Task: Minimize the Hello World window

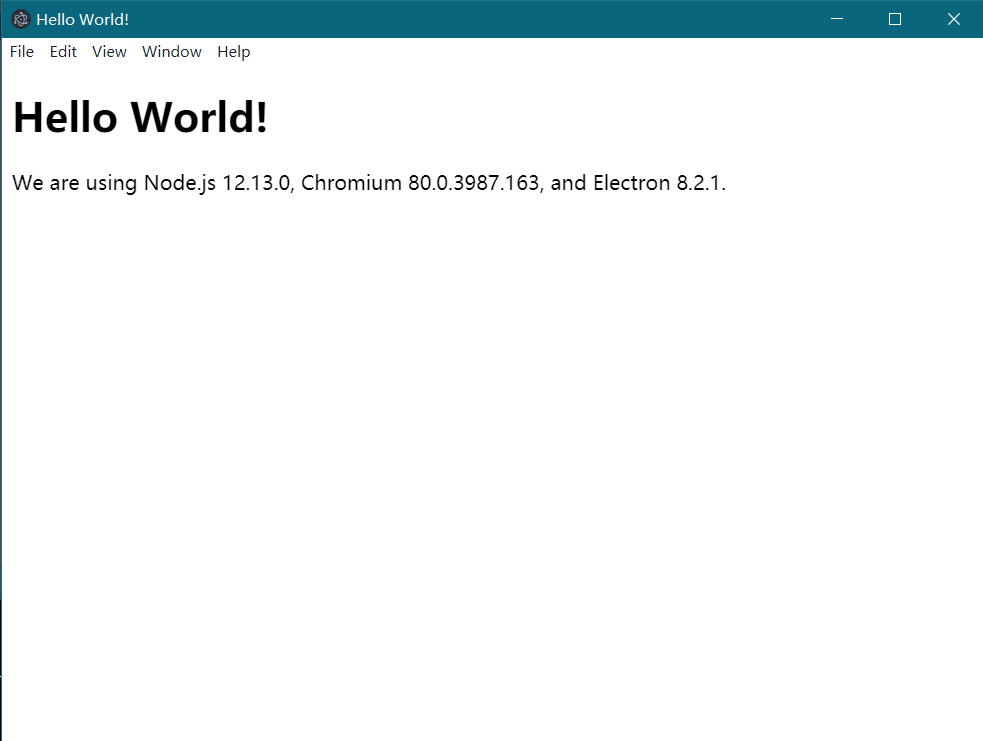Action: (837, 19)
